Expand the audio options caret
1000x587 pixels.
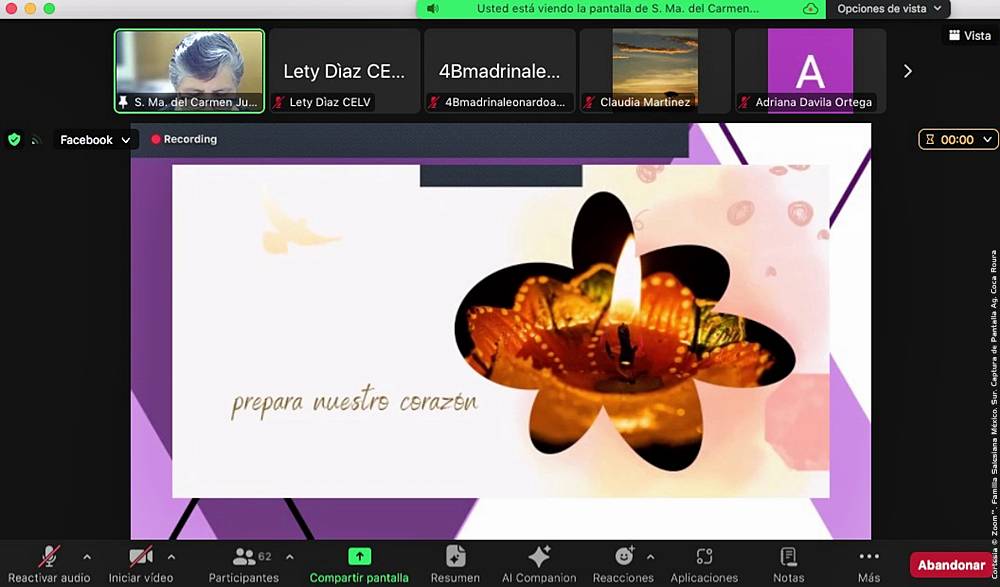click(87, 557)
